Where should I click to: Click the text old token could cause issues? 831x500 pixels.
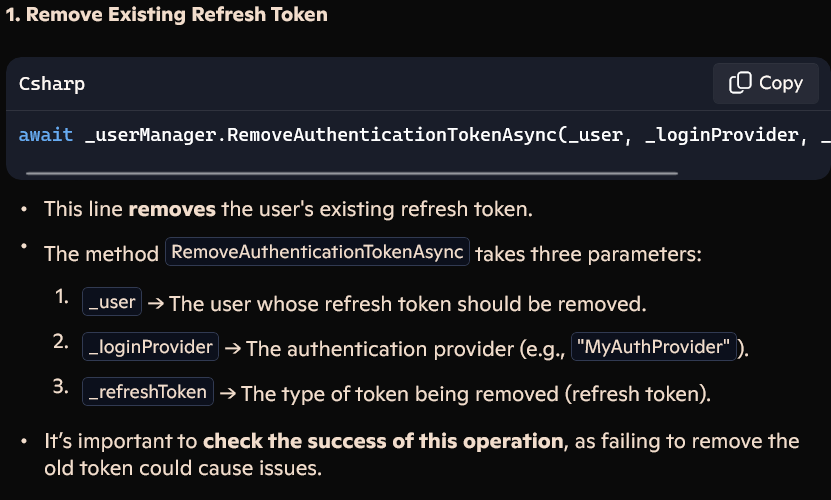[183, 469]
